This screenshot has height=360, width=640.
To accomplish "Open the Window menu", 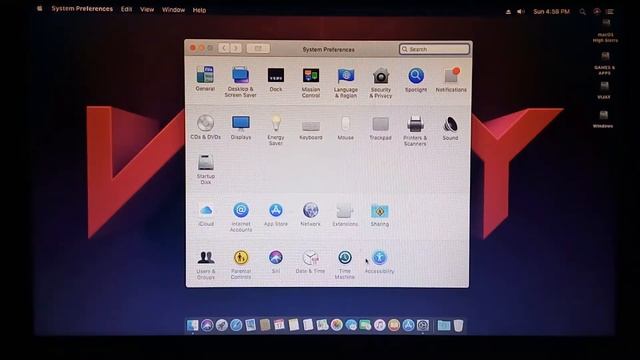I will pyautogui.click(x=173, y=10).
